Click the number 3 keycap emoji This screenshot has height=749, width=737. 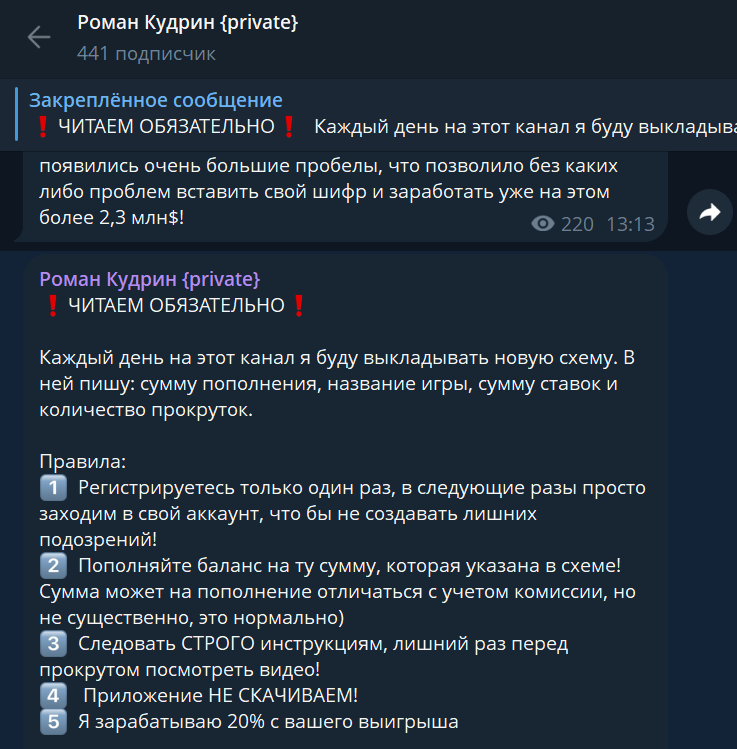(53, 643)
